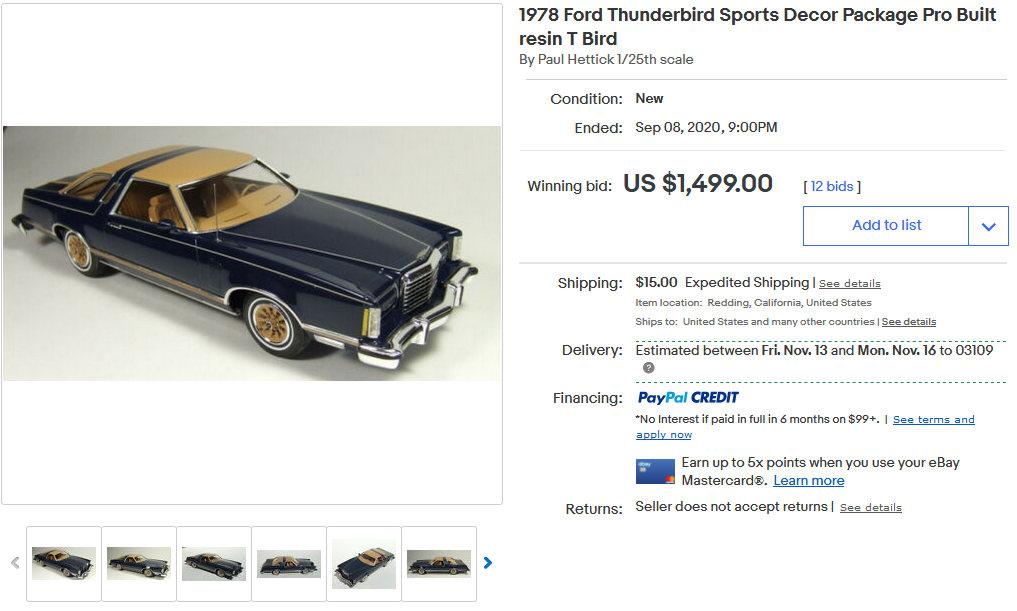The width and height of the screenshot is (1017, 611).
Task: Click the last thumbnail in the strip
Action: (x=439, y=563)
